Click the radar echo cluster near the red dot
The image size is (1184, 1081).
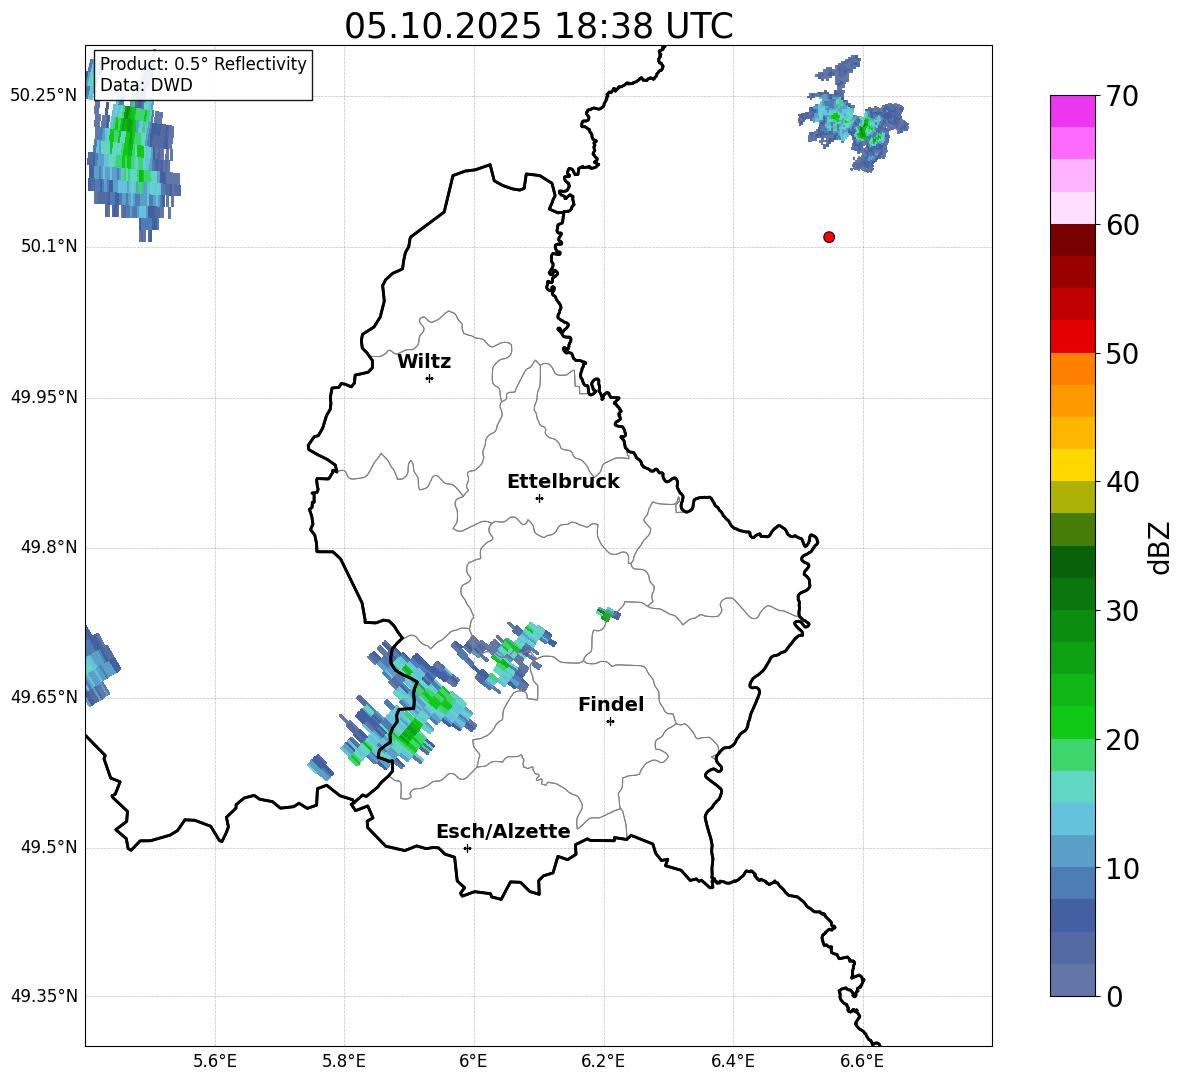[853, 115]
